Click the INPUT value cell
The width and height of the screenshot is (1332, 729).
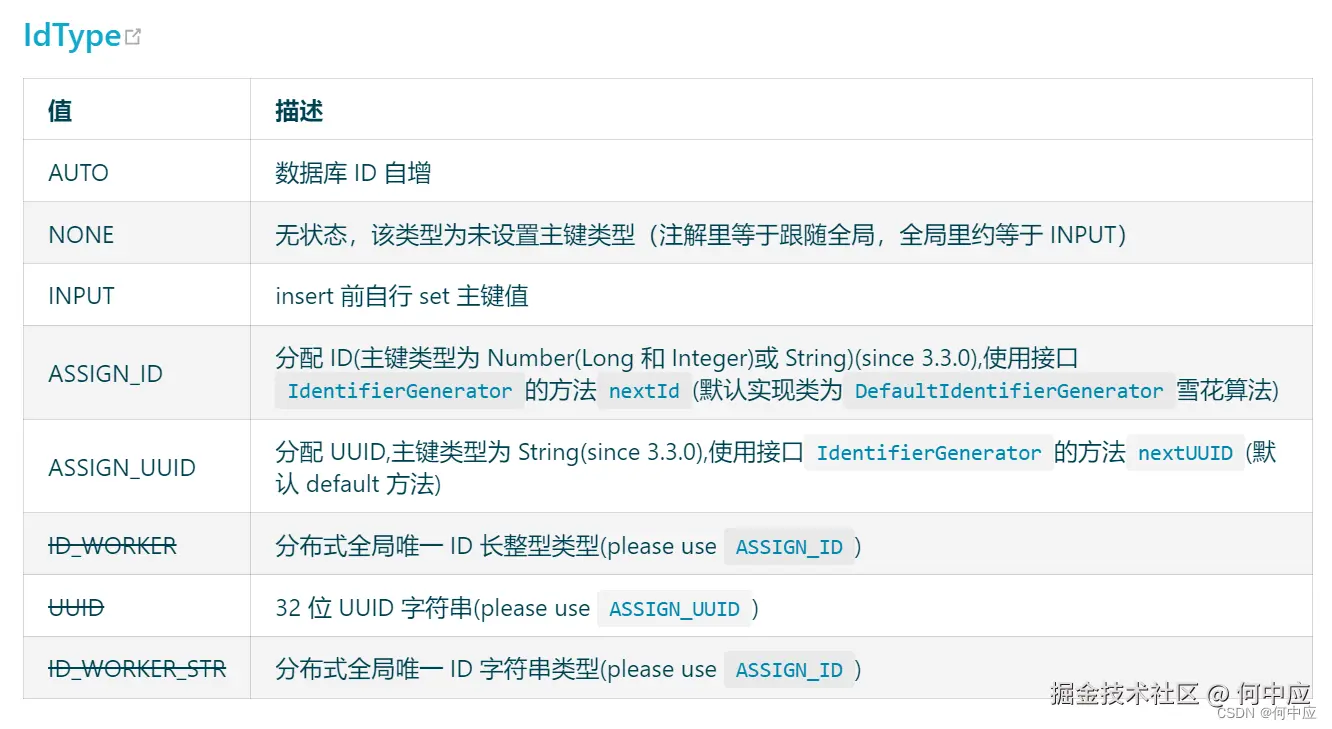point(81,296)
